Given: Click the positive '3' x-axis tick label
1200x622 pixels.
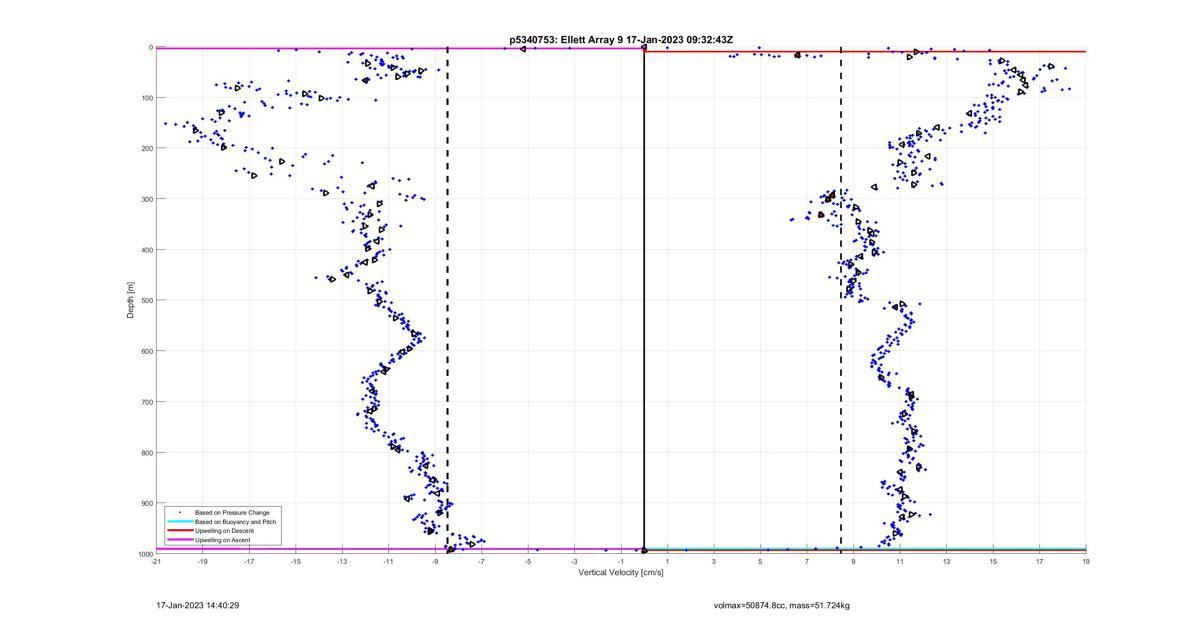Looking at the screenshot, I should [714, 562].
